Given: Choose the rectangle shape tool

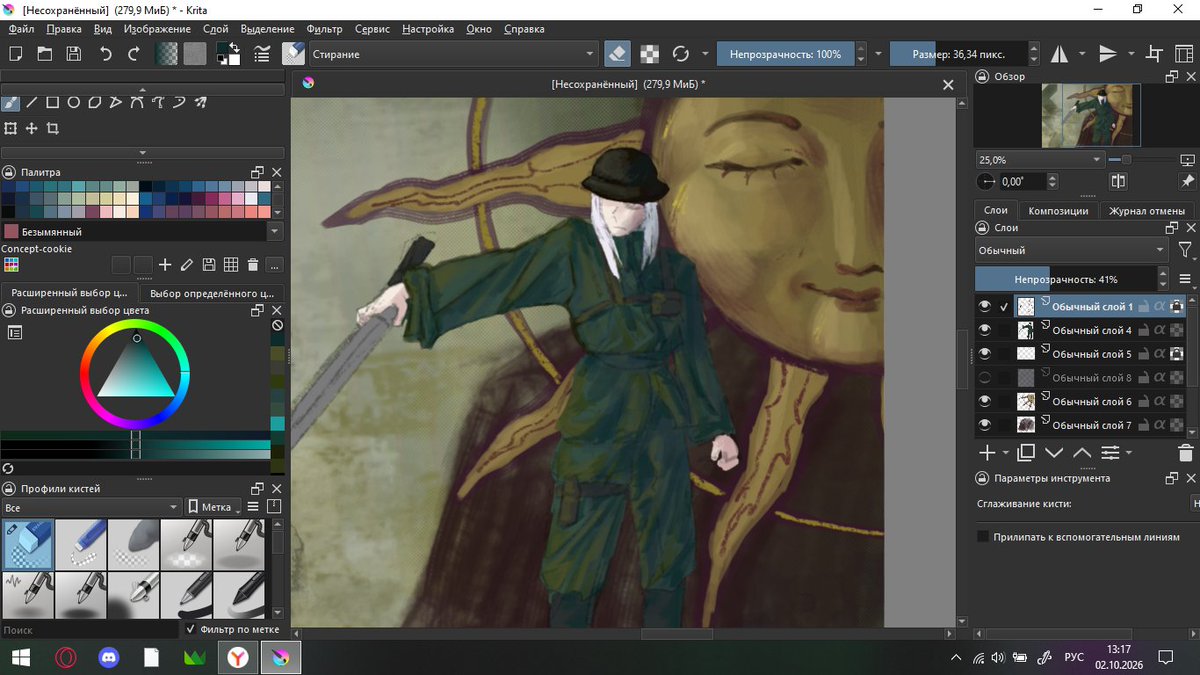Looking at the screenshot, I should [x=53, y=102].
